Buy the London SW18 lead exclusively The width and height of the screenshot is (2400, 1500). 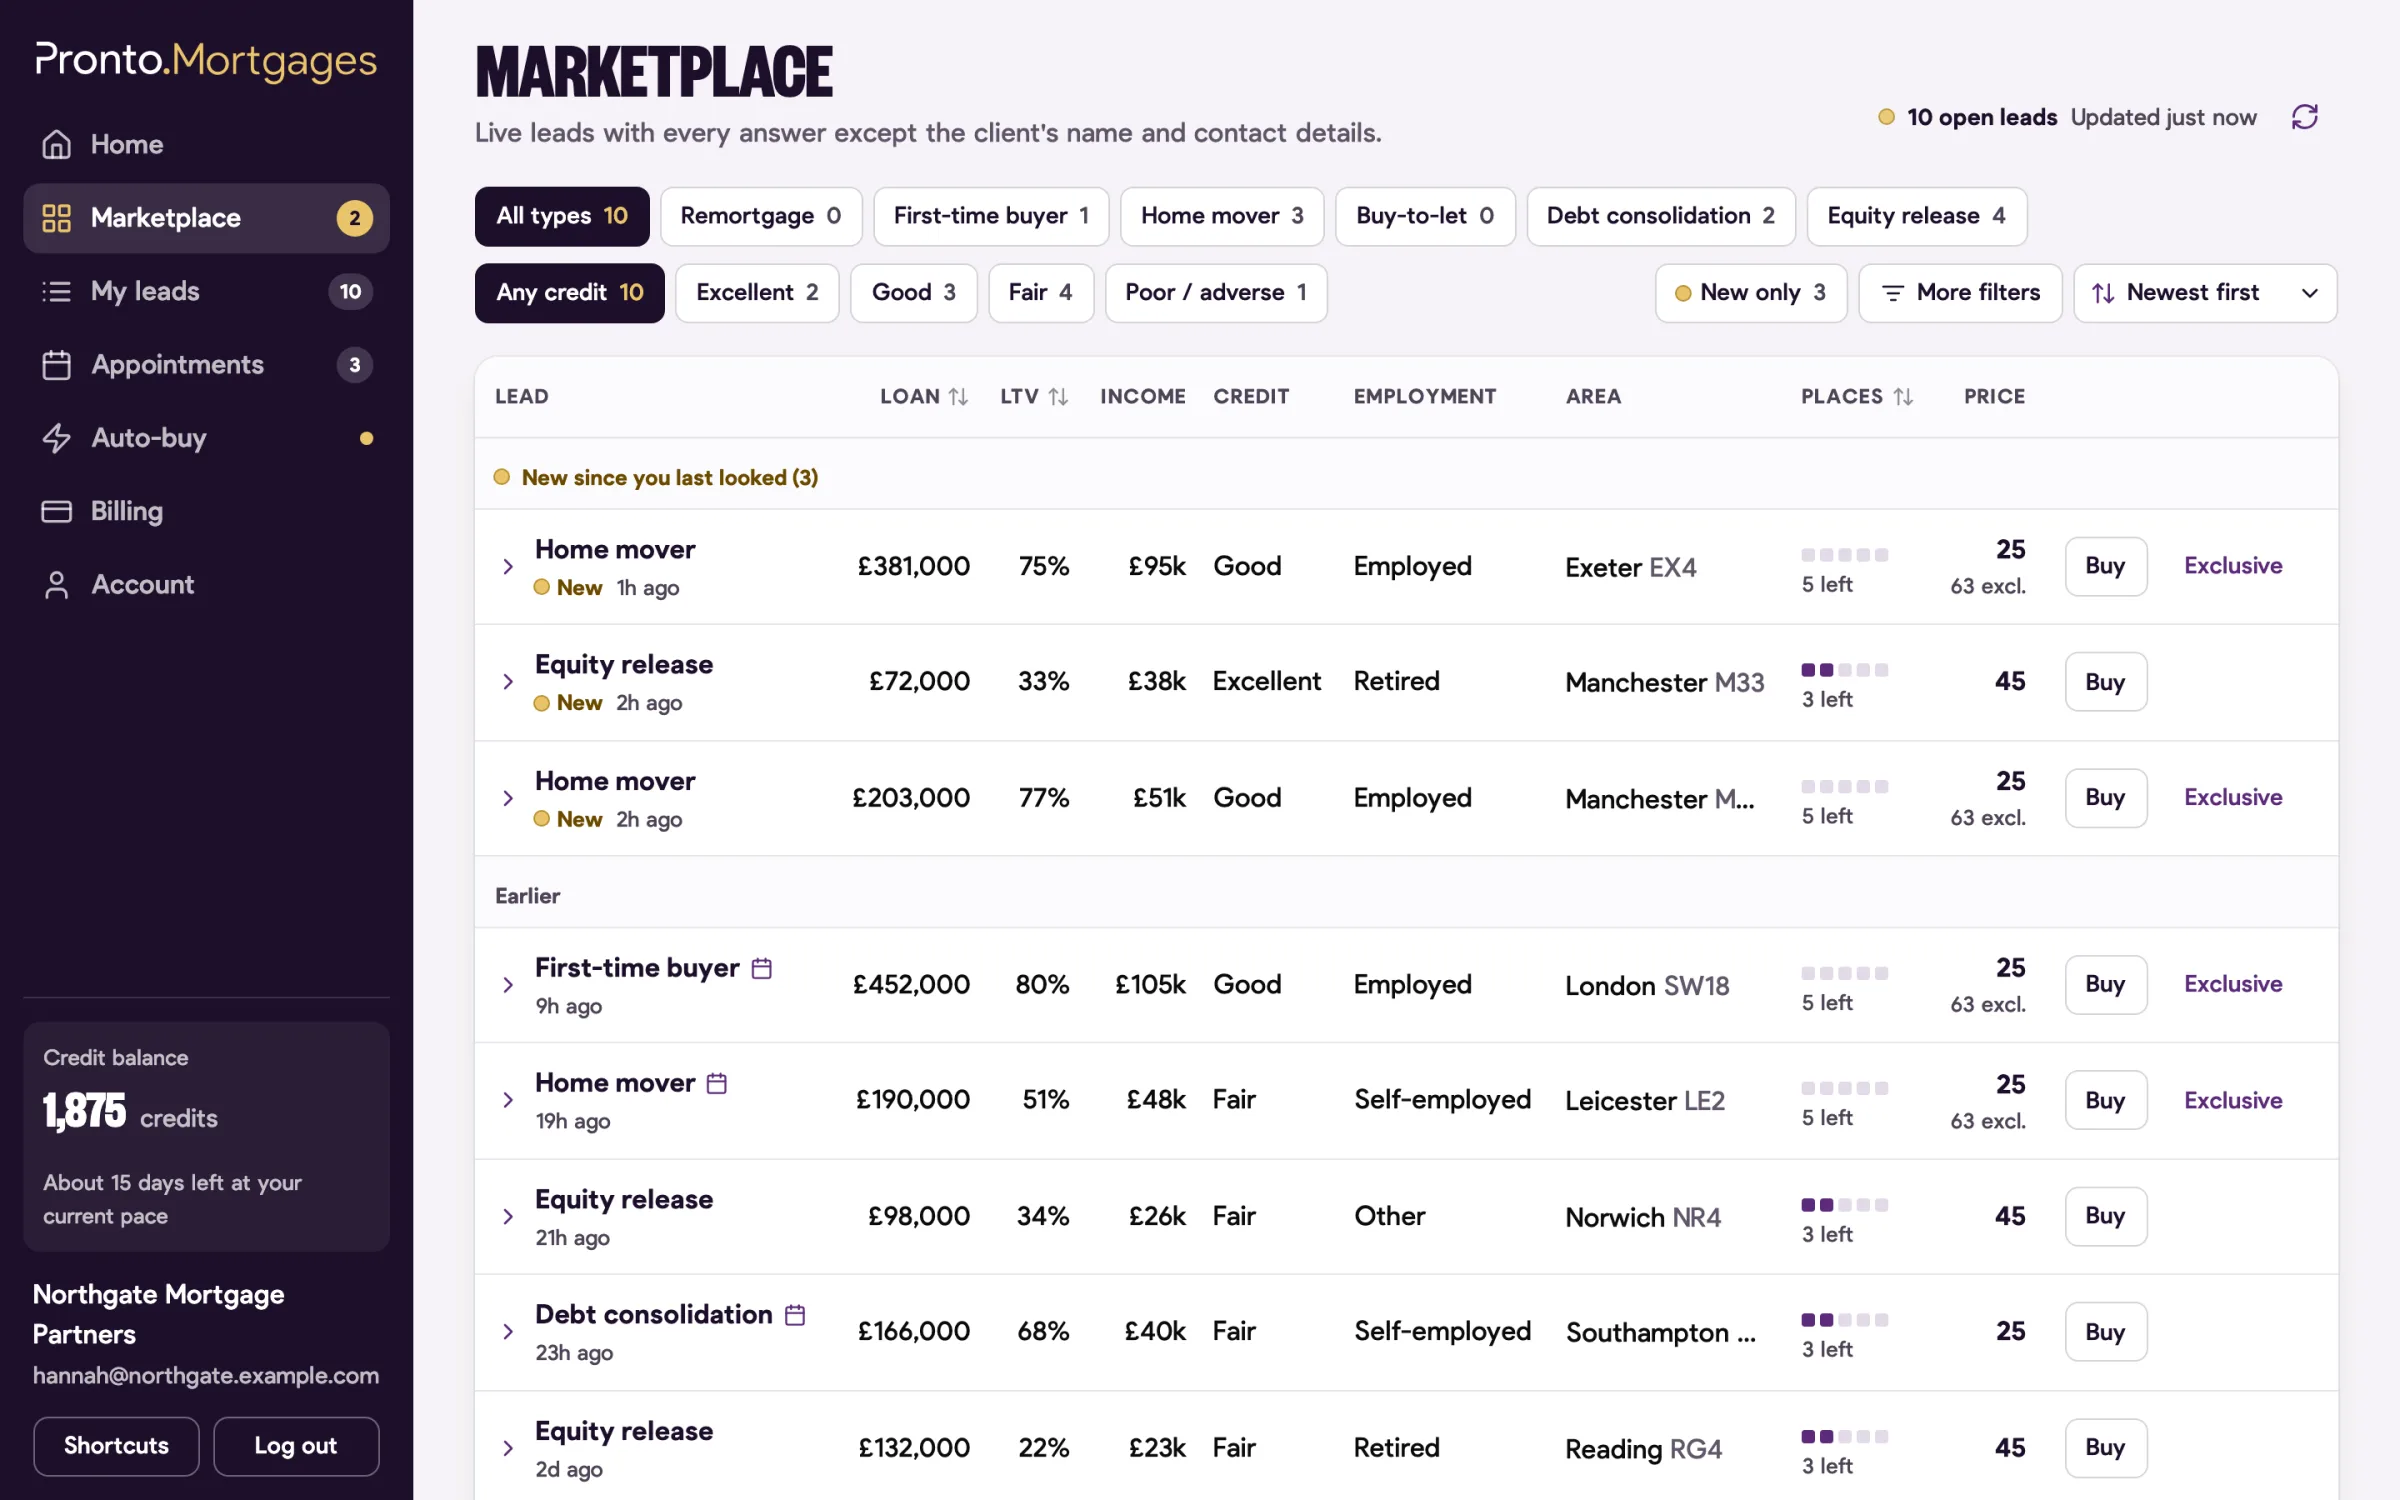click(x=2232, y=984)
